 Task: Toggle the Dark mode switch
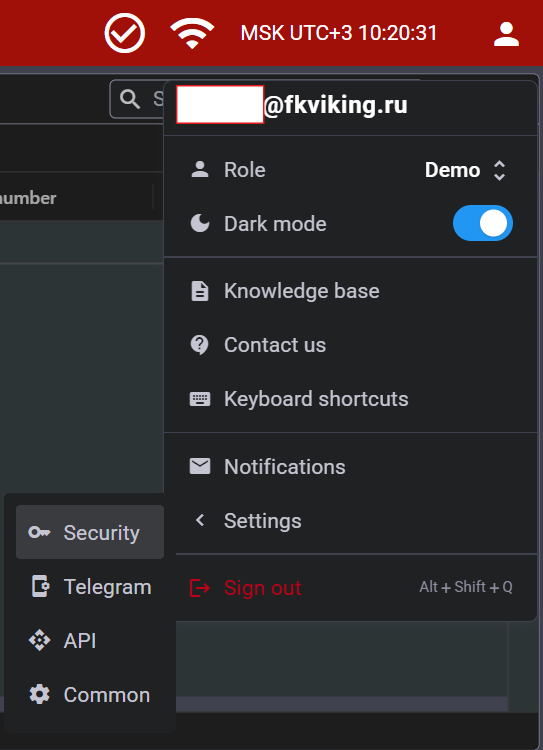(483, 223)
